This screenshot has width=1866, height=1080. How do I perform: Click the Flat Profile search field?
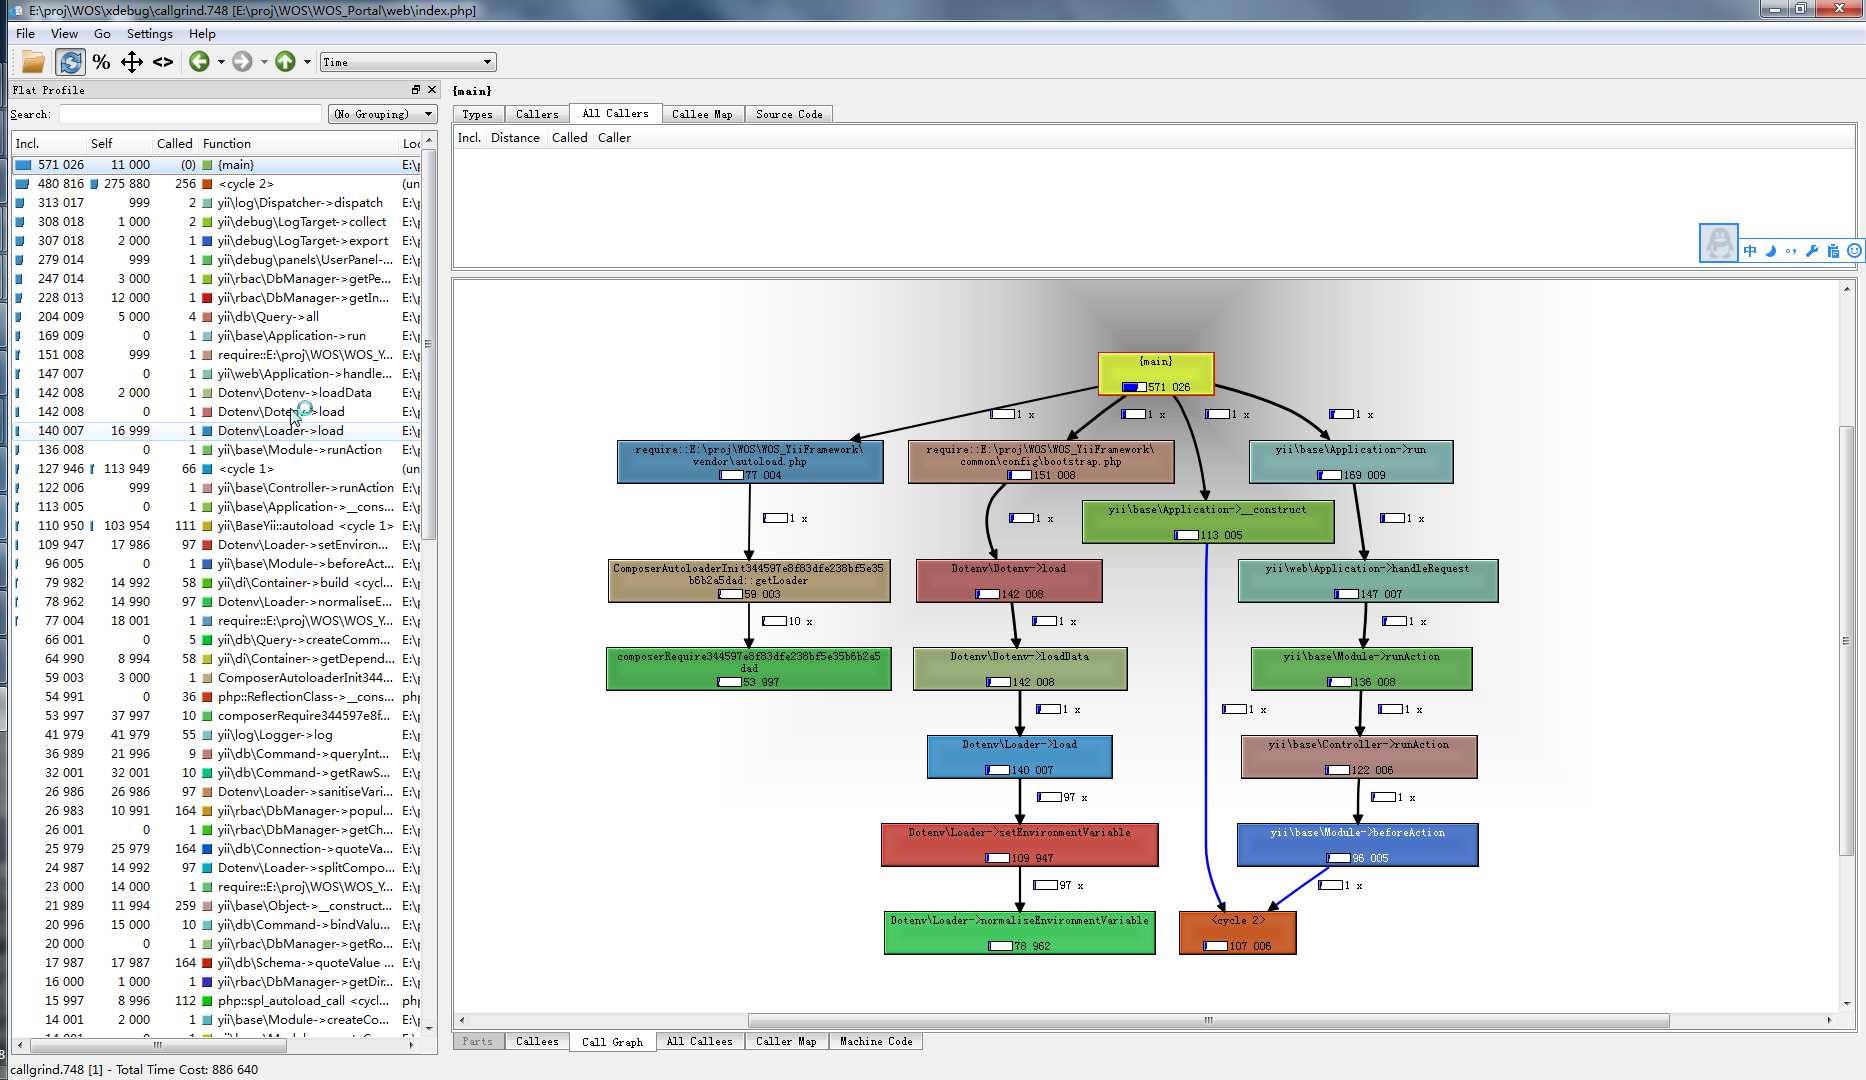point(190,114)
